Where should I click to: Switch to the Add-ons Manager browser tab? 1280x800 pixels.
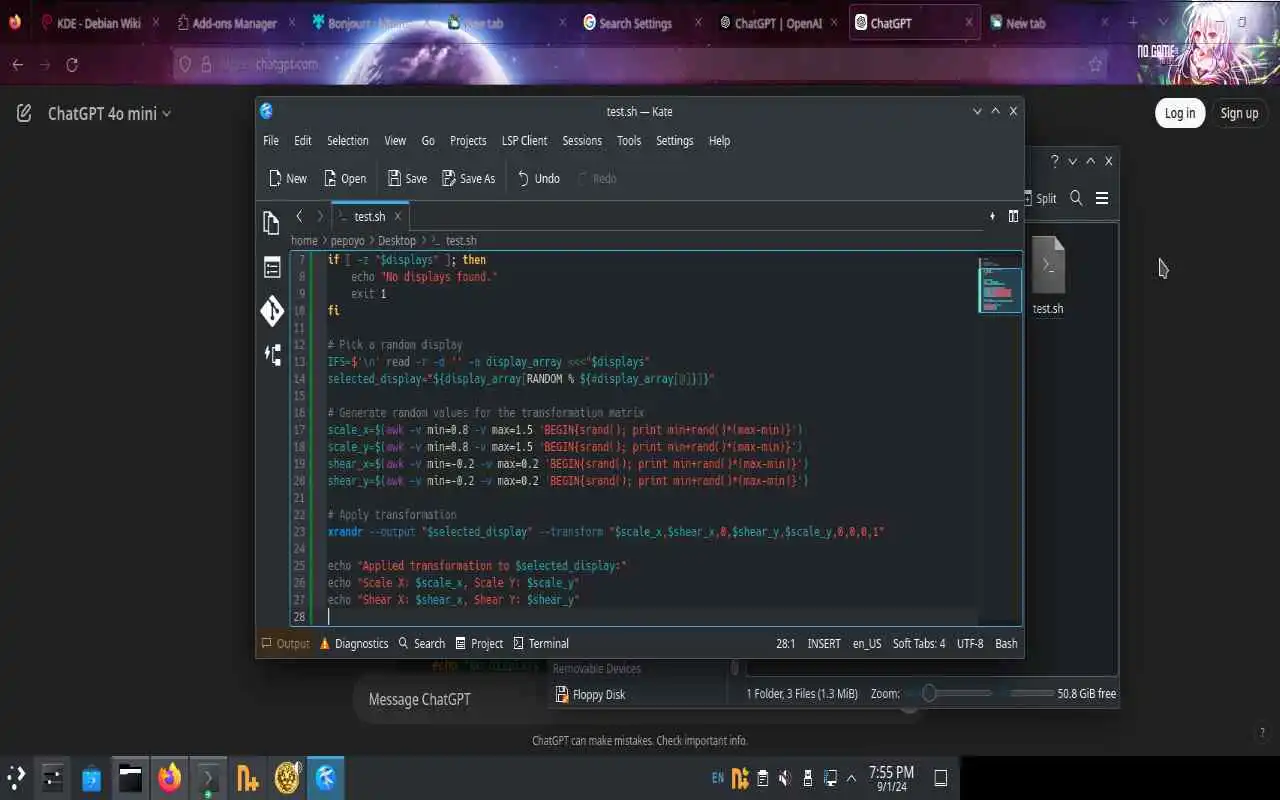234,23
